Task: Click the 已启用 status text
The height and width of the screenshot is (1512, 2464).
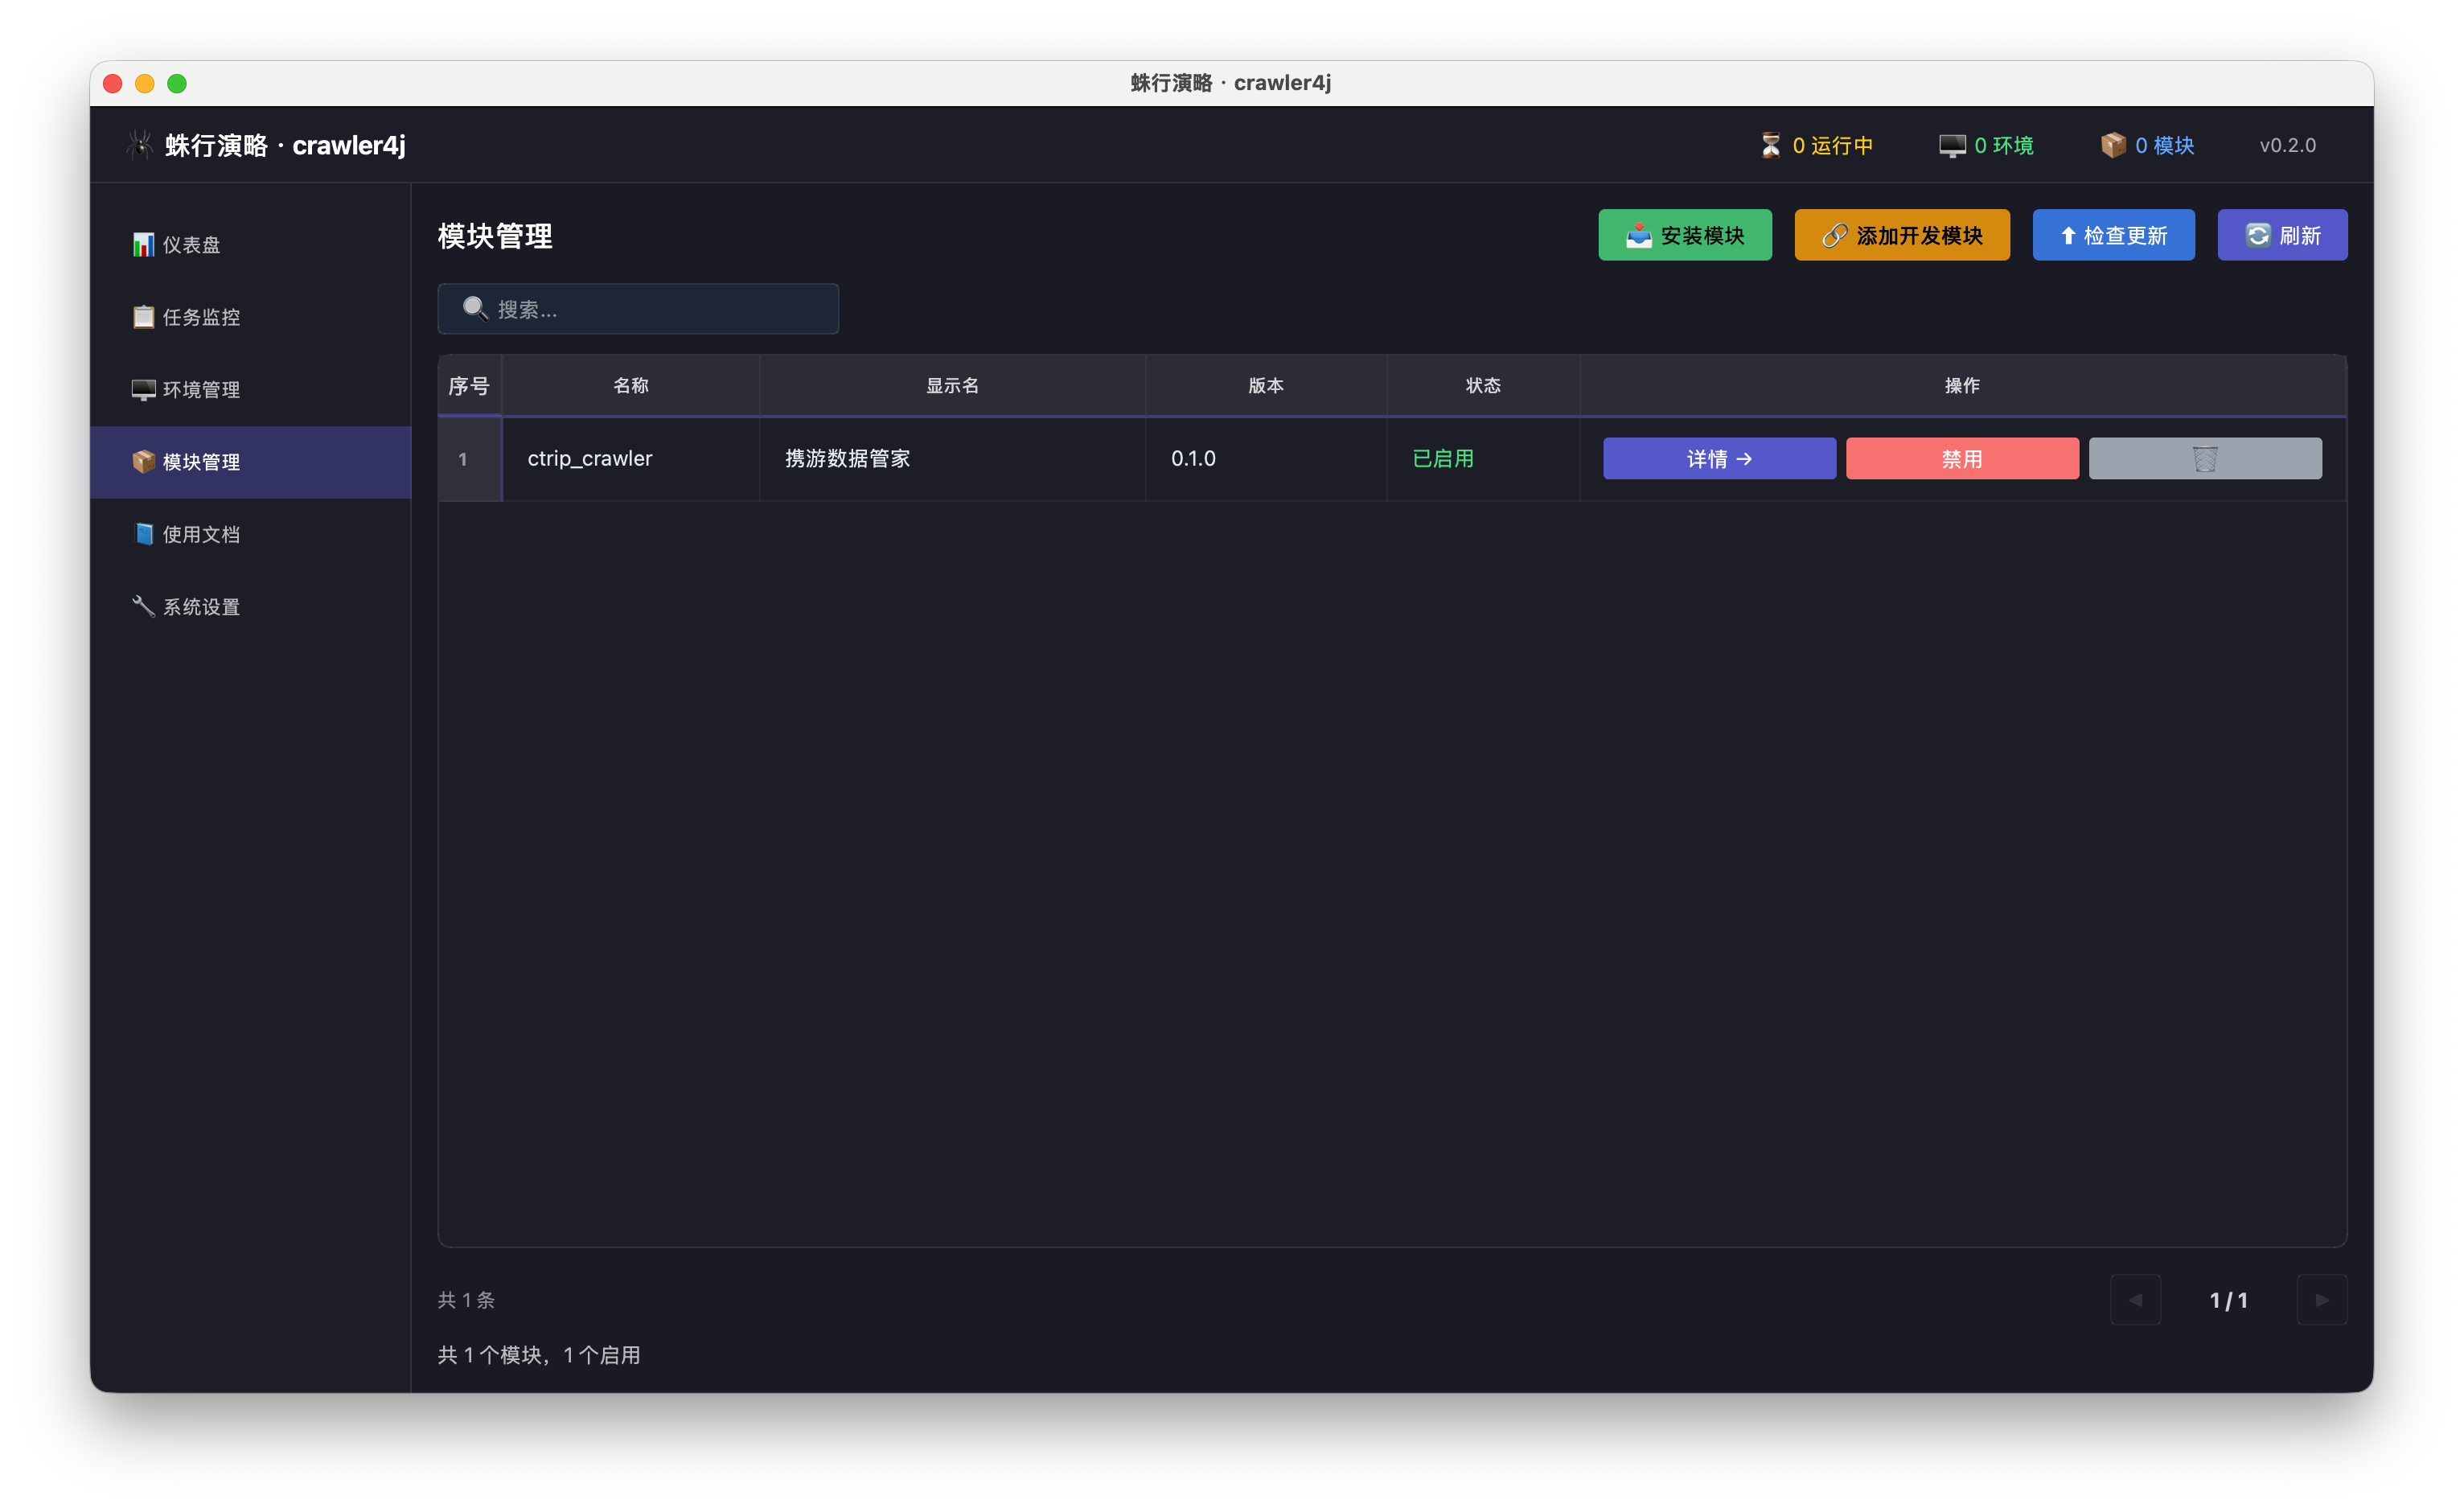Action: [x=1443, y=458]
